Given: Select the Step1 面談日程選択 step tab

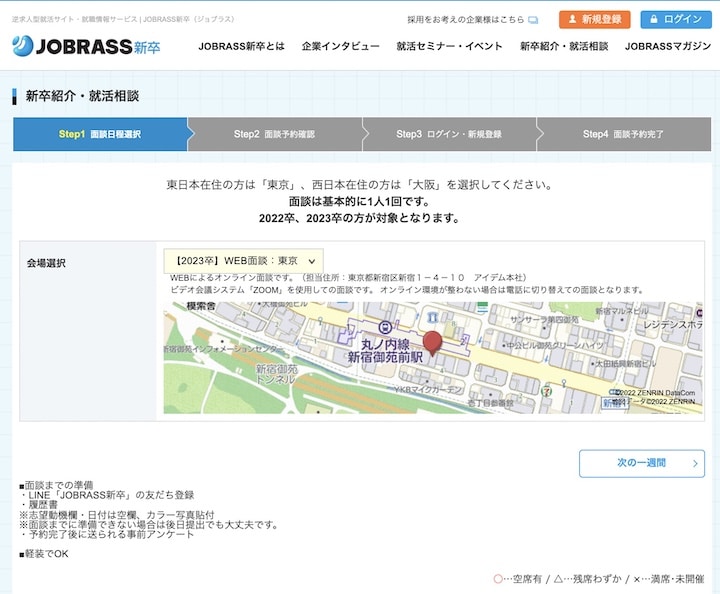Looking at the screenshot, I should 100,134.
